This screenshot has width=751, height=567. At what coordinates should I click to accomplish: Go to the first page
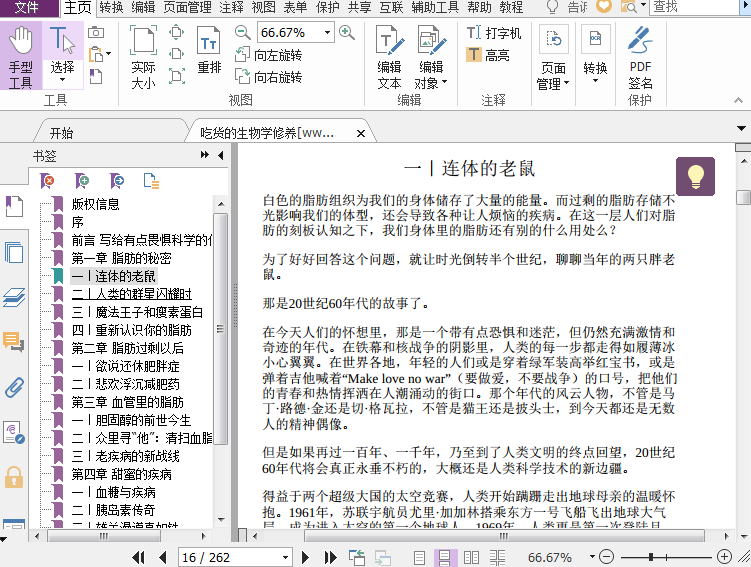click(x=138, y=557)
